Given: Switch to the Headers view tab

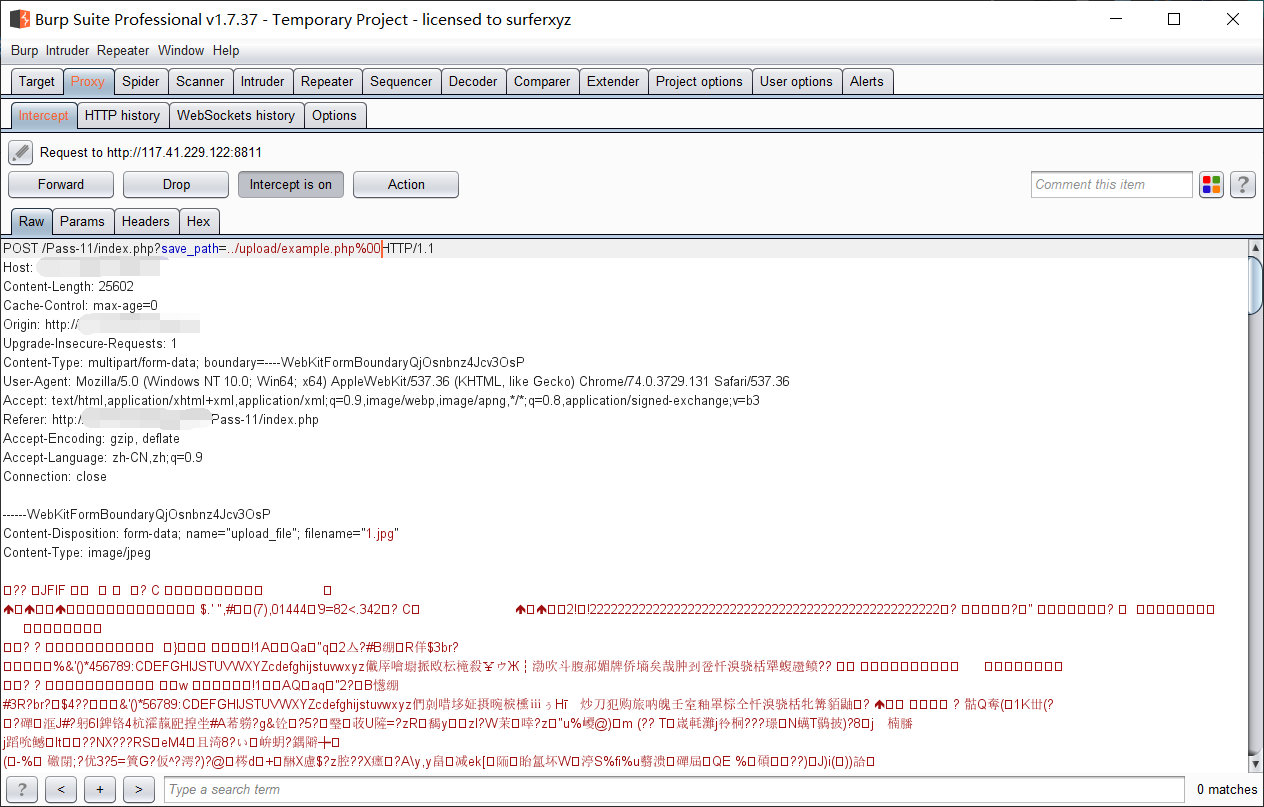Looking at the screenshot, I should [x=146, y=222].
